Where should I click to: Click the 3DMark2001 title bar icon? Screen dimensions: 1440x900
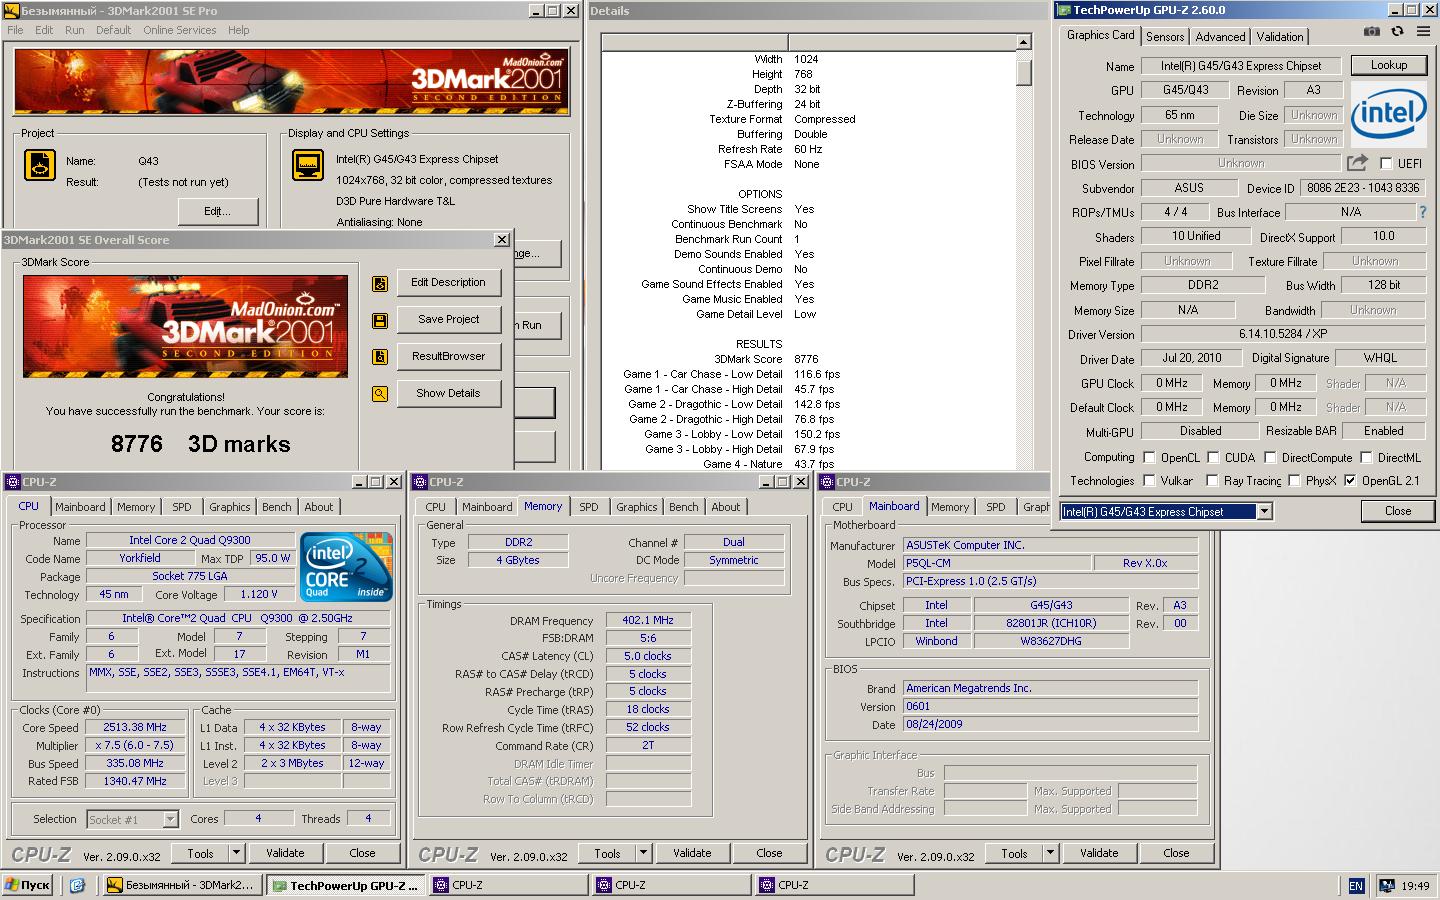[11, 11]
